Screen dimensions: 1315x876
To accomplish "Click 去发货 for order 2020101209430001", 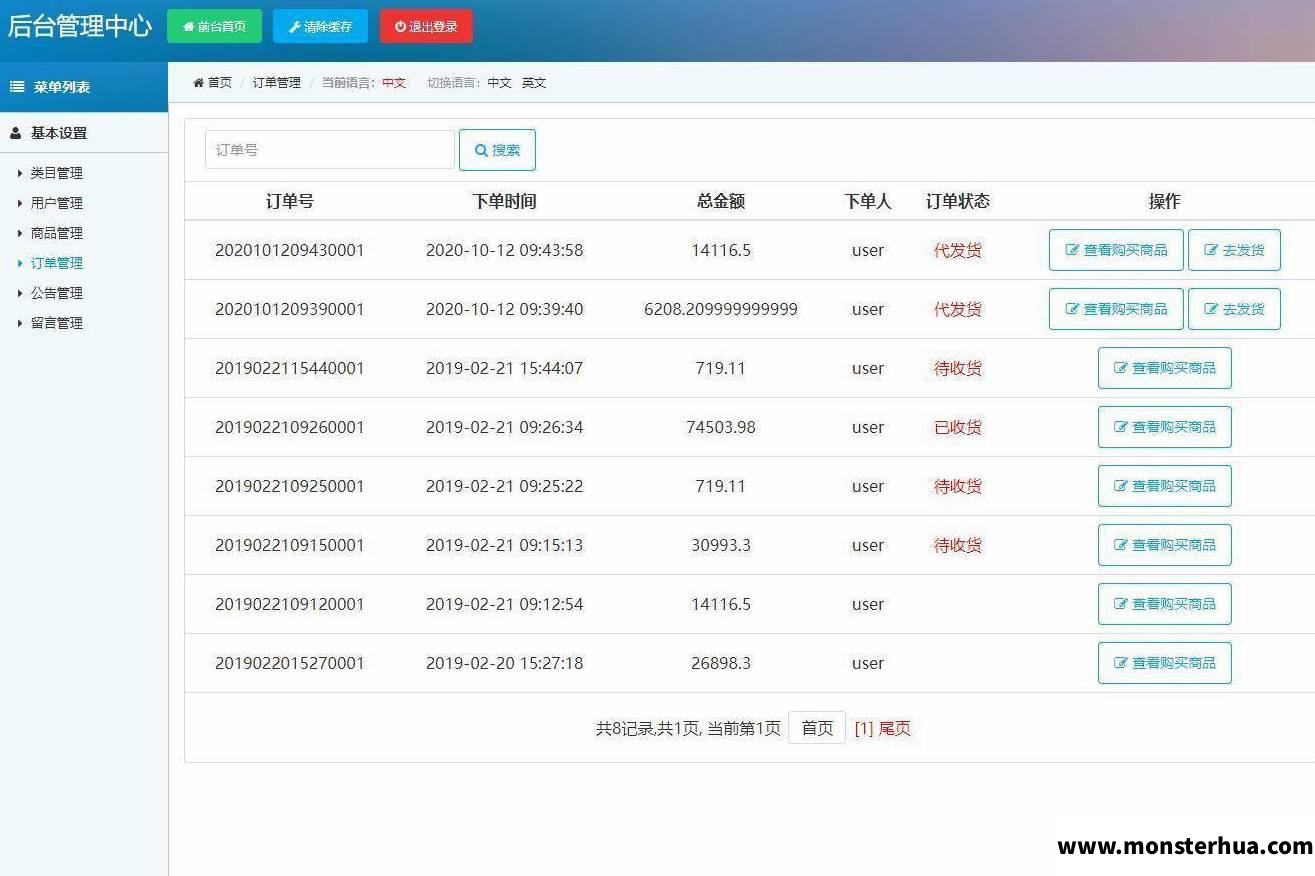I will (1234, 250).
